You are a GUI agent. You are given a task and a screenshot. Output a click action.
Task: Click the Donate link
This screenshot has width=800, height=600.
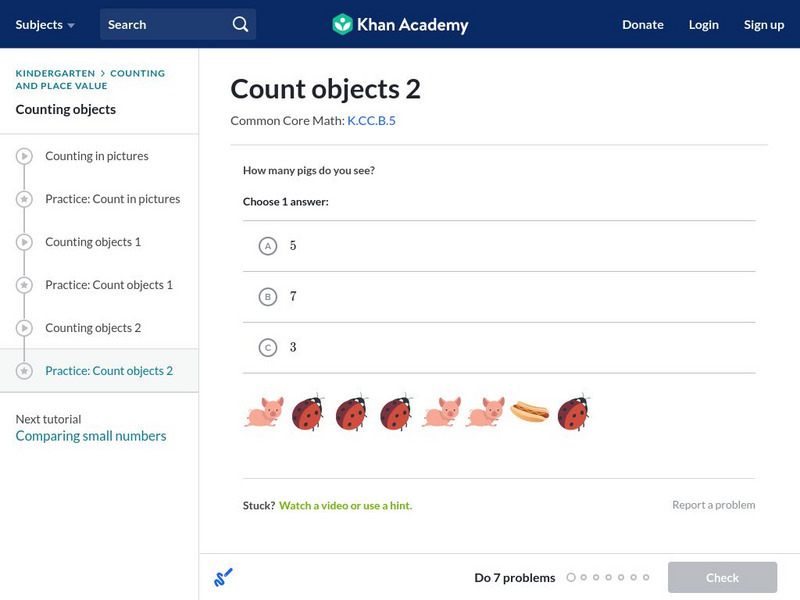coord(643,24)
